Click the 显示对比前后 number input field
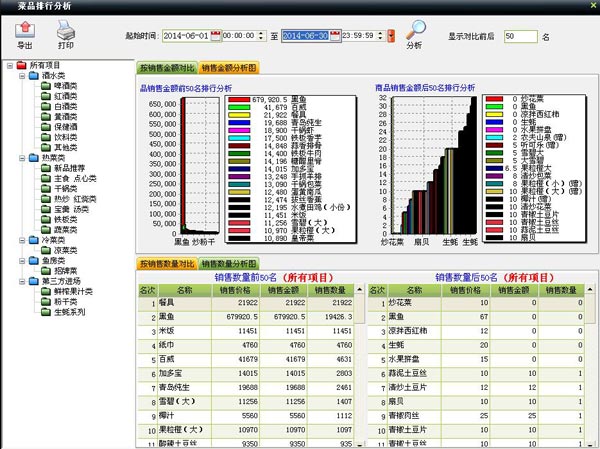The image size is (600, 449). pos(520,36)
